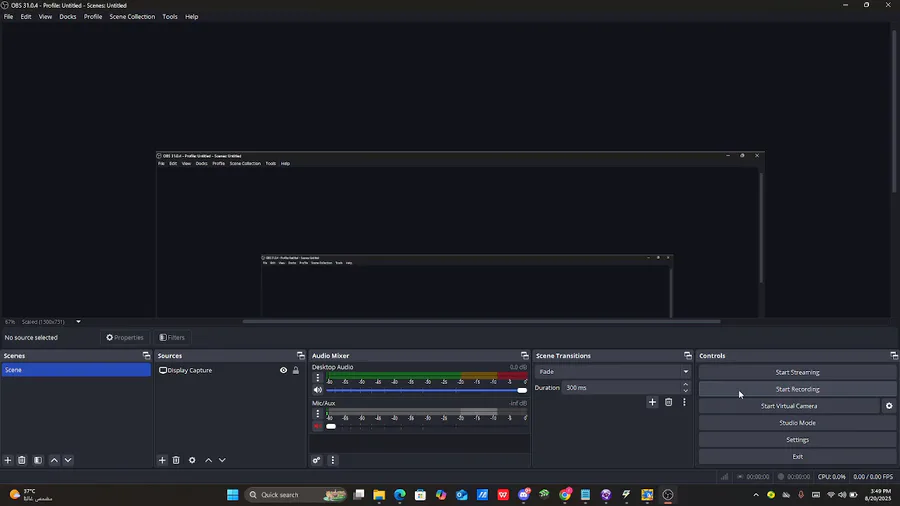Move the source up in Sources panel
This screenshot has height=506, width=900.
click(x=208, y=460)
